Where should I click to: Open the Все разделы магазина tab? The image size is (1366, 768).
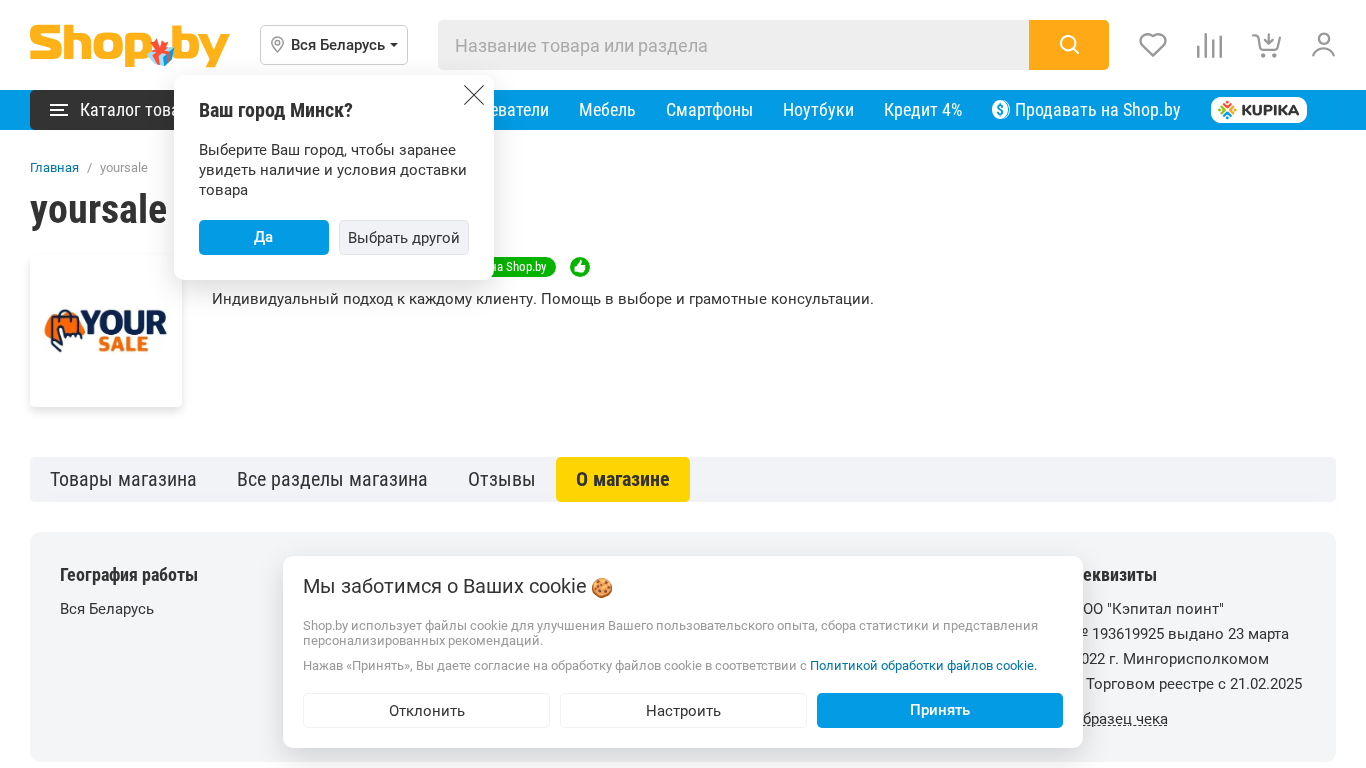332,480
